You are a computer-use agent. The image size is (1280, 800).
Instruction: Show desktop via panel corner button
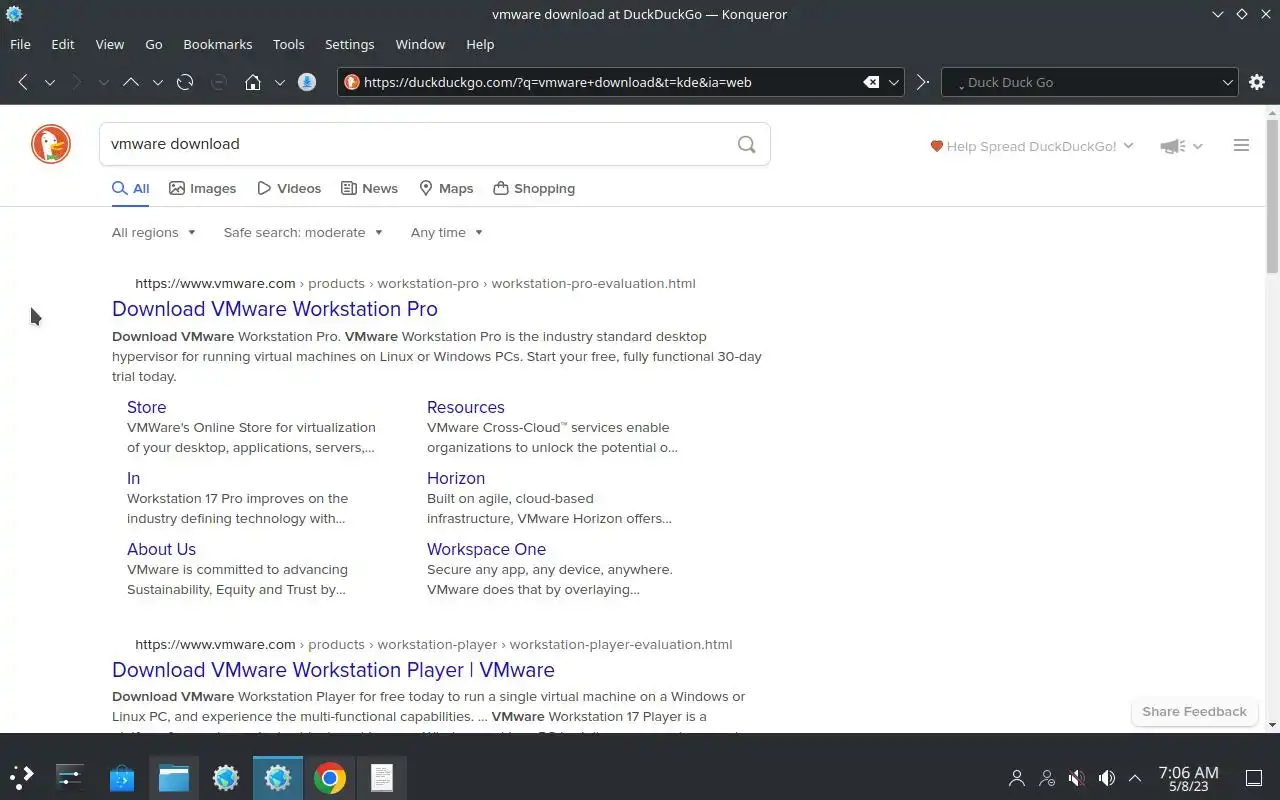point(1254,777)
